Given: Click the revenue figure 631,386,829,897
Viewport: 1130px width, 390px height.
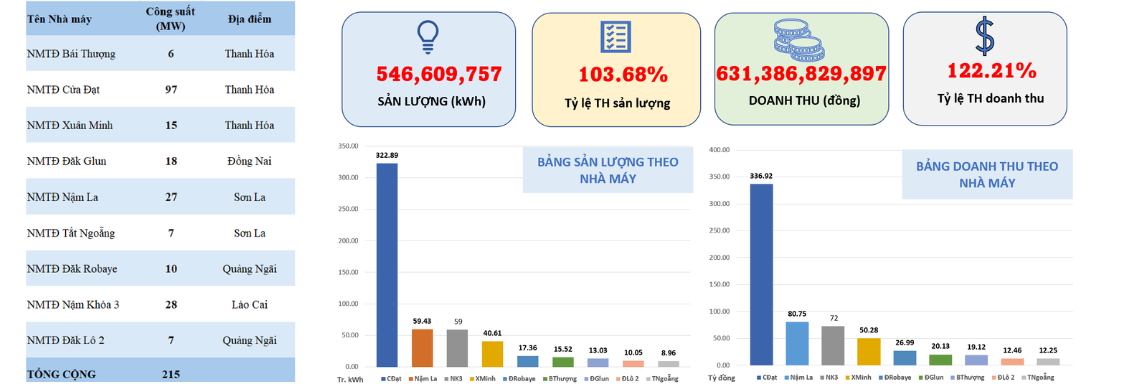Looking at the screenshot, I should point(801,74).
